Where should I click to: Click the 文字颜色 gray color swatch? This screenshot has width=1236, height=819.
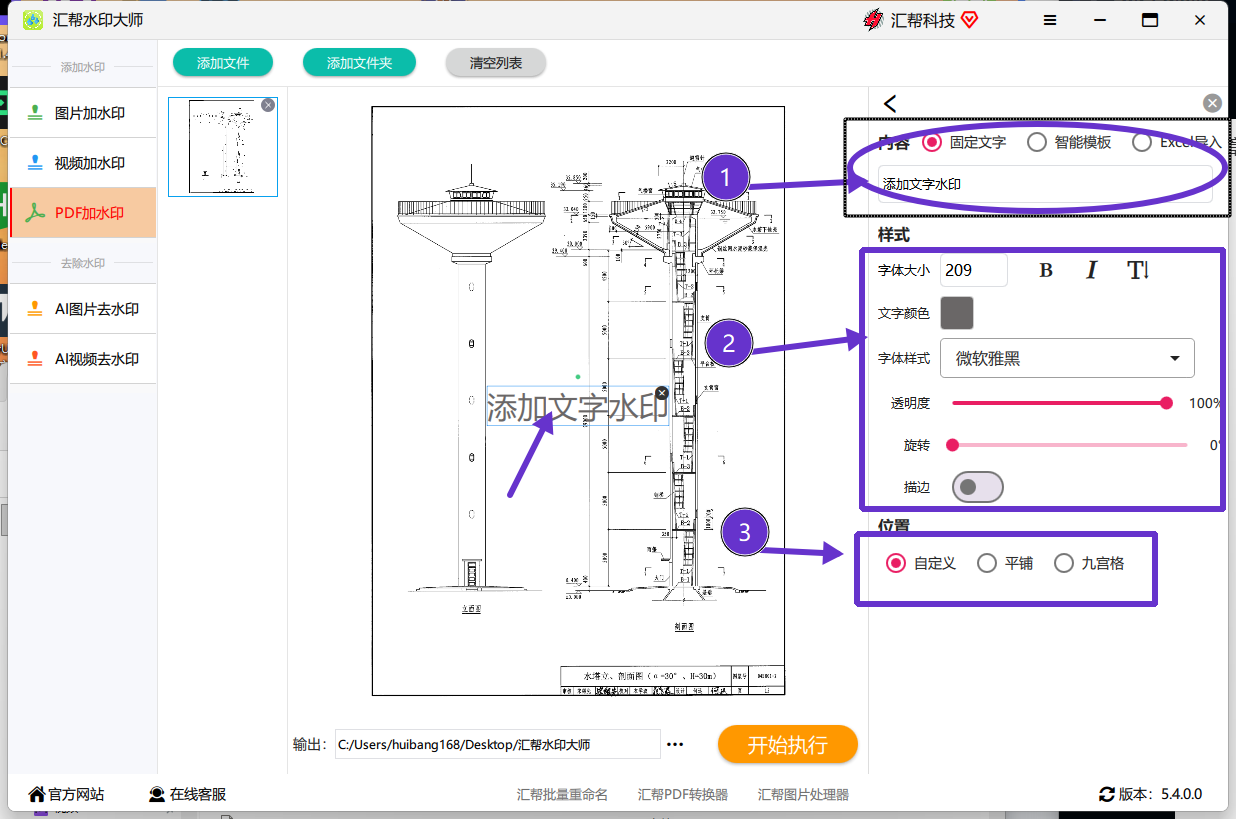957,313
